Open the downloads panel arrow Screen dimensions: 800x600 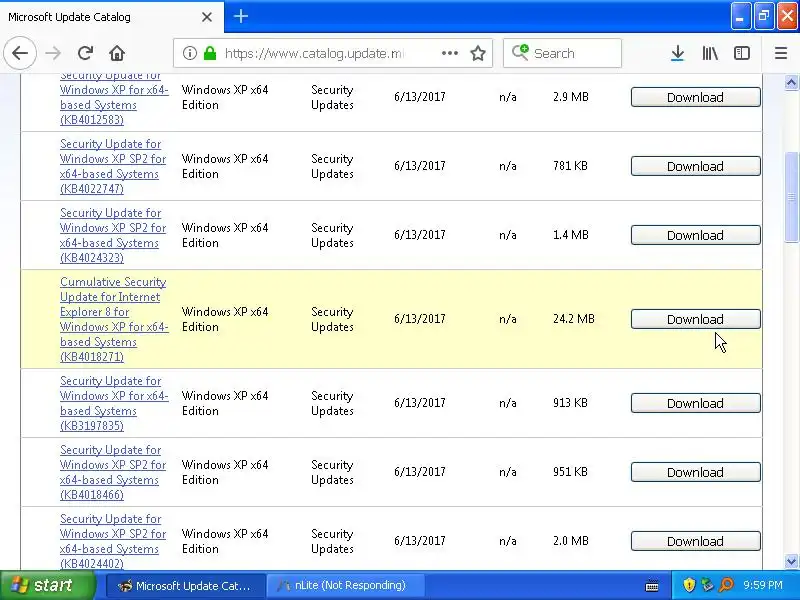click(x=677, y=53)
